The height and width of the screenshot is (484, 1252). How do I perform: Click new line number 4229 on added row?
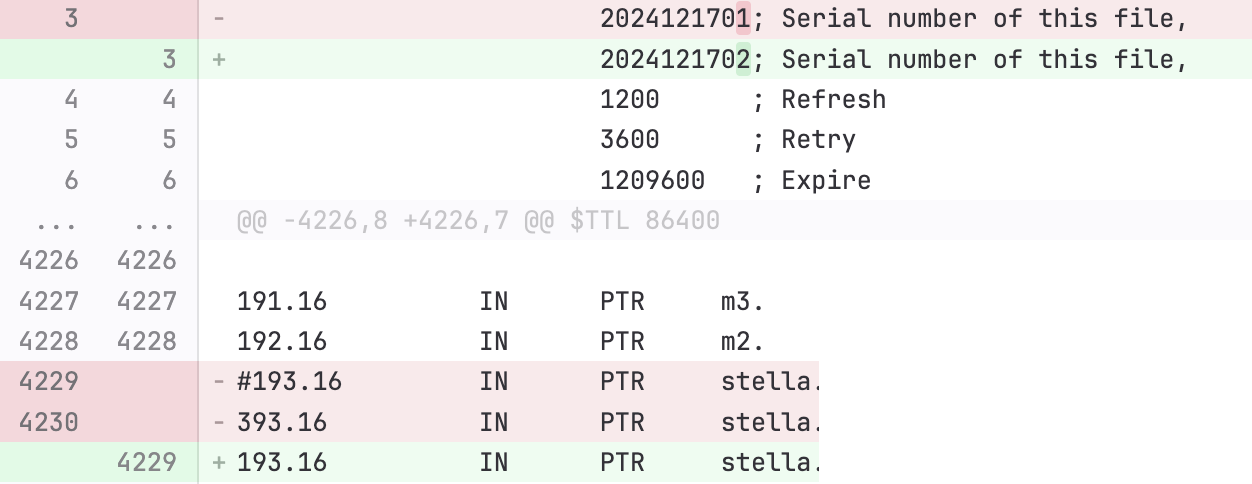(x=147, y=463)
